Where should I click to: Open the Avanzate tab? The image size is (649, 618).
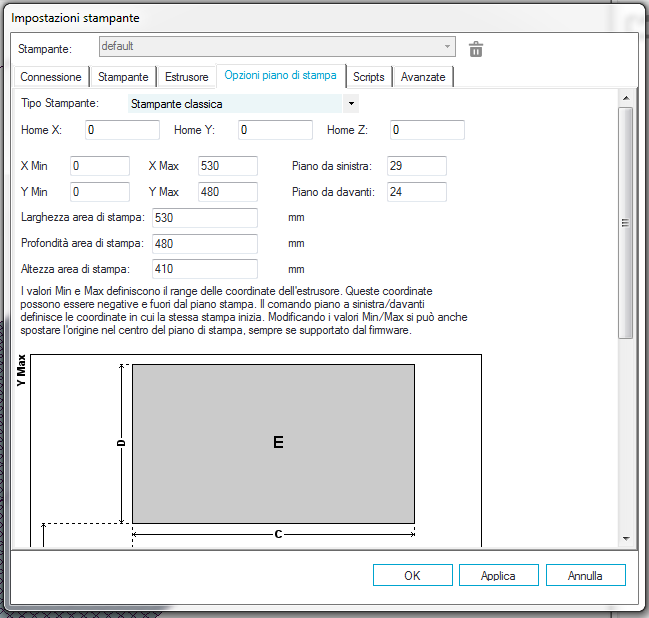point(423,77)
